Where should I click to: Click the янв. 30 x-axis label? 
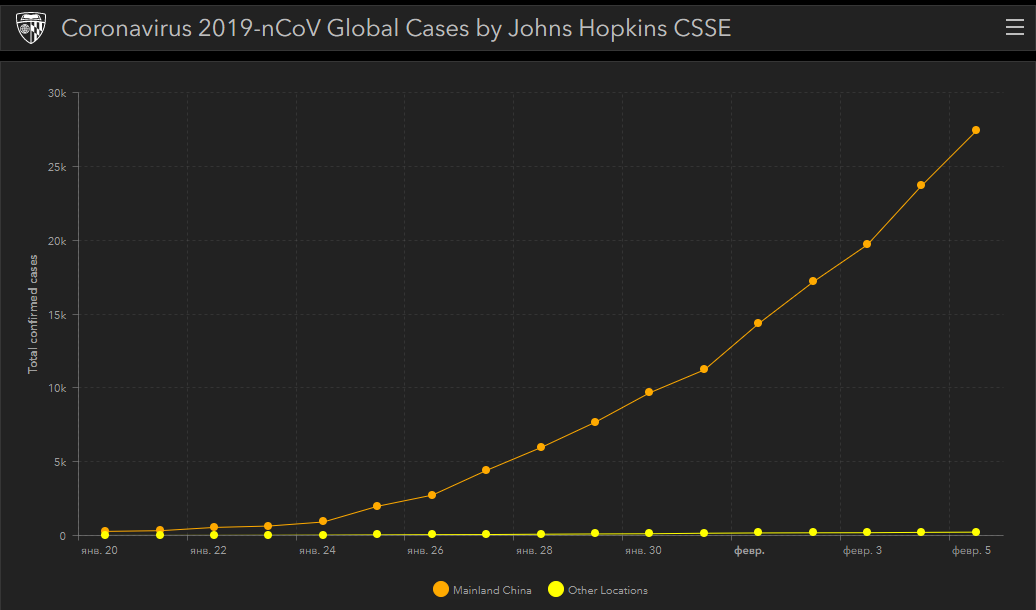(644, 551)
